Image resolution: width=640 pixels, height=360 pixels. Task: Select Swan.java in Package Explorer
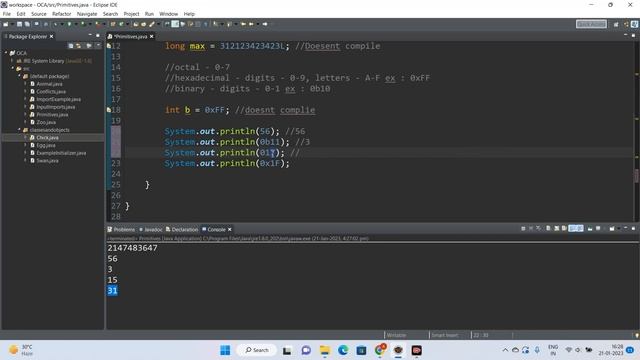47,161
